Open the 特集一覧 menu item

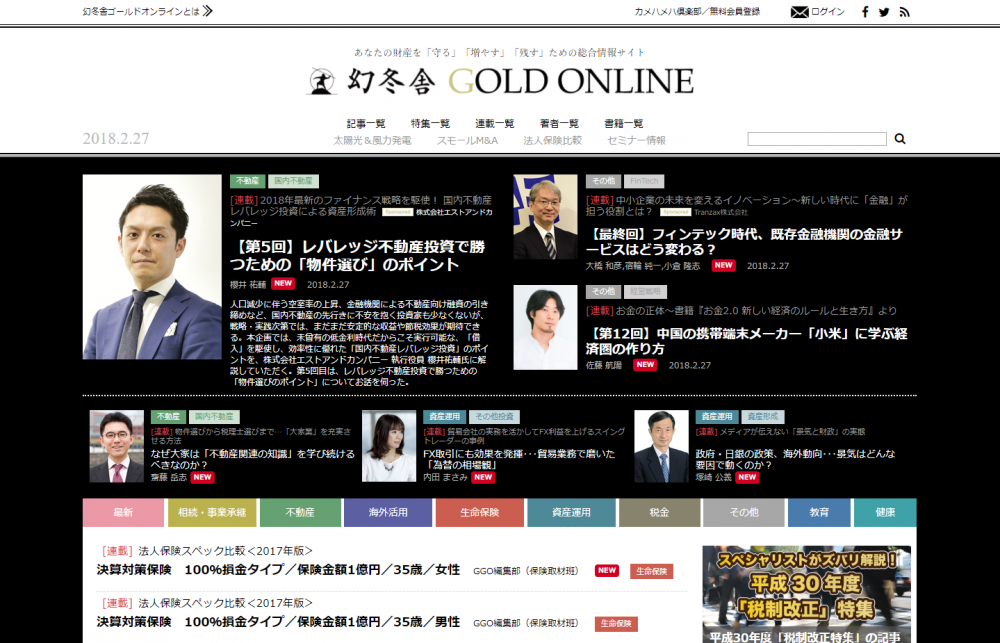(430, 124)
